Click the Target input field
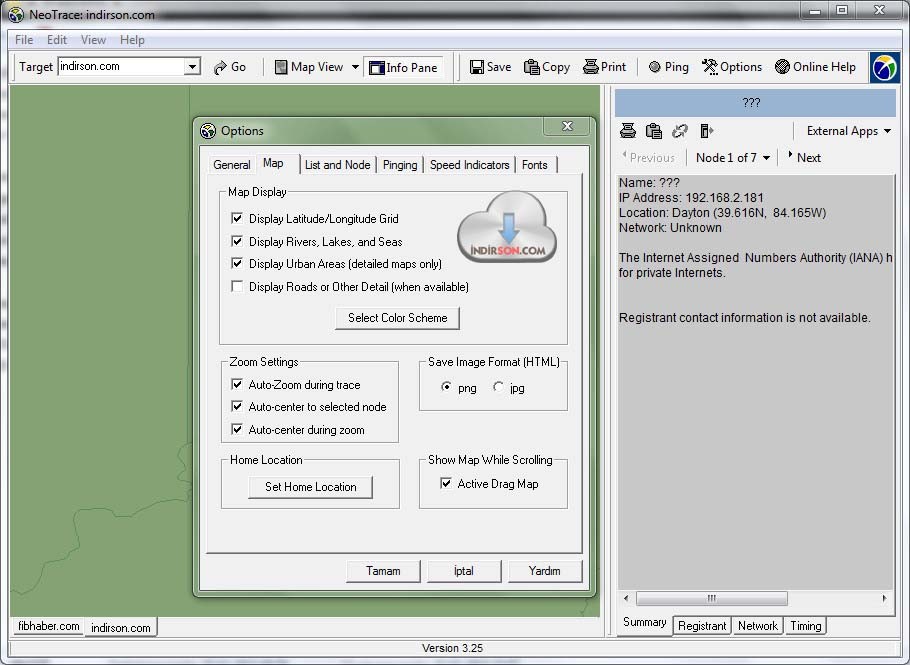910x665 pixels. point(121,67)
